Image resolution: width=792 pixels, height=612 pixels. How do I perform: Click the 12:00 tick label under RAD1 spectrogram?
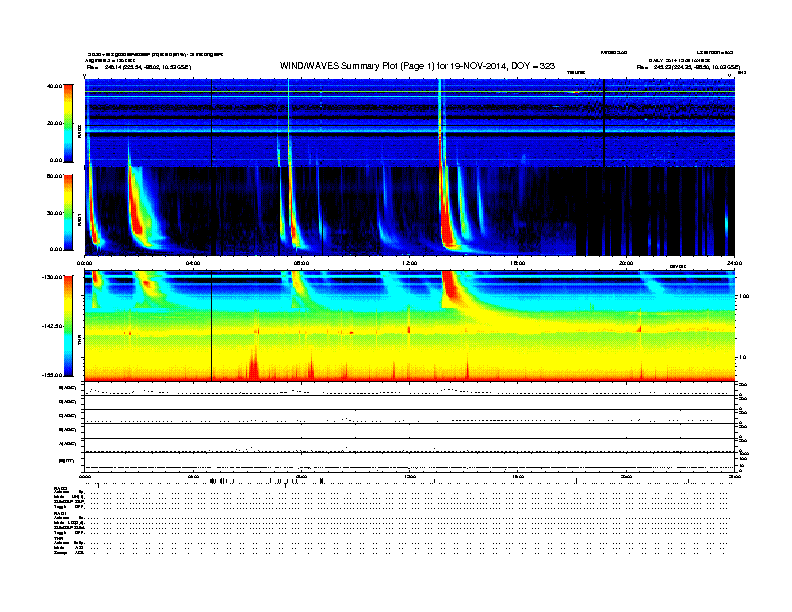[x=410, y=263]
